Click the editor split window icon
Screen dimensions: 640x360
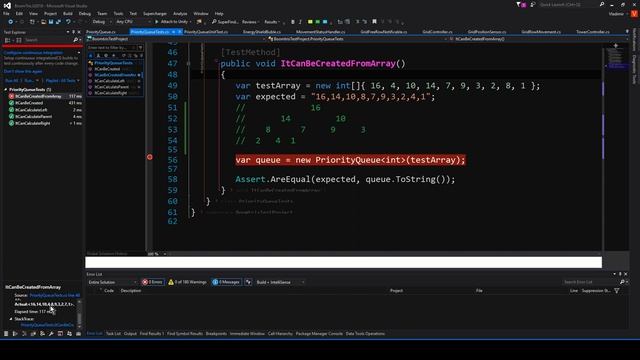(616, 45)
